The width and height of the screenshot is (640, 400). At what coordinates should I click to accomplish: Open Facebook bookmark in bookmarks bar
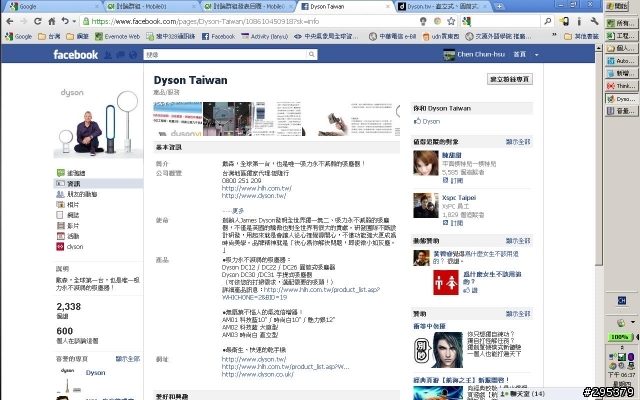point(219,36)
